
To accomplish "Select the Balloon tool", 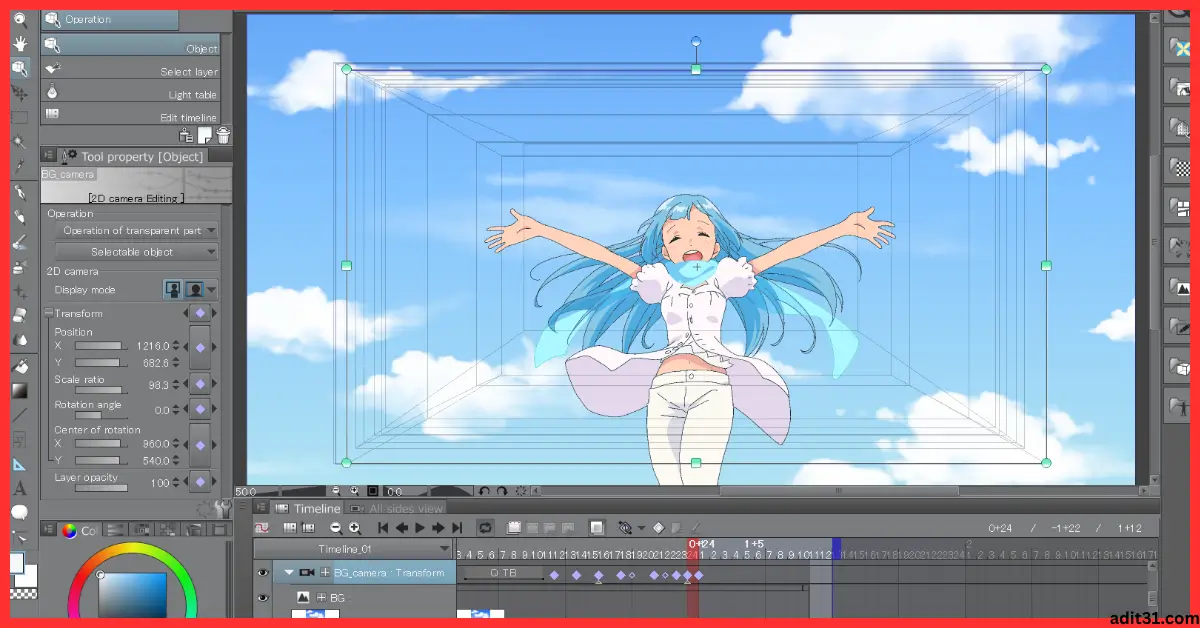I will point(19,512).
